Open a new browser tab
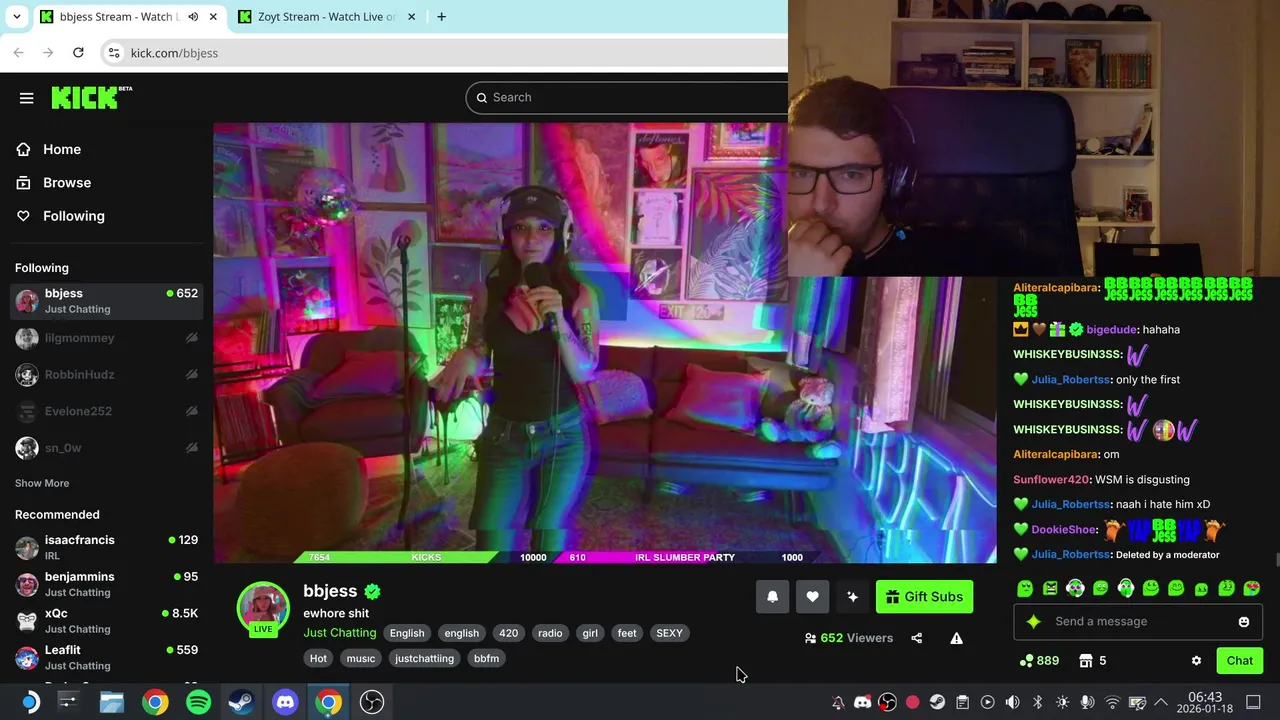This screenshot has width=1280, height=720. click(441, 17)
